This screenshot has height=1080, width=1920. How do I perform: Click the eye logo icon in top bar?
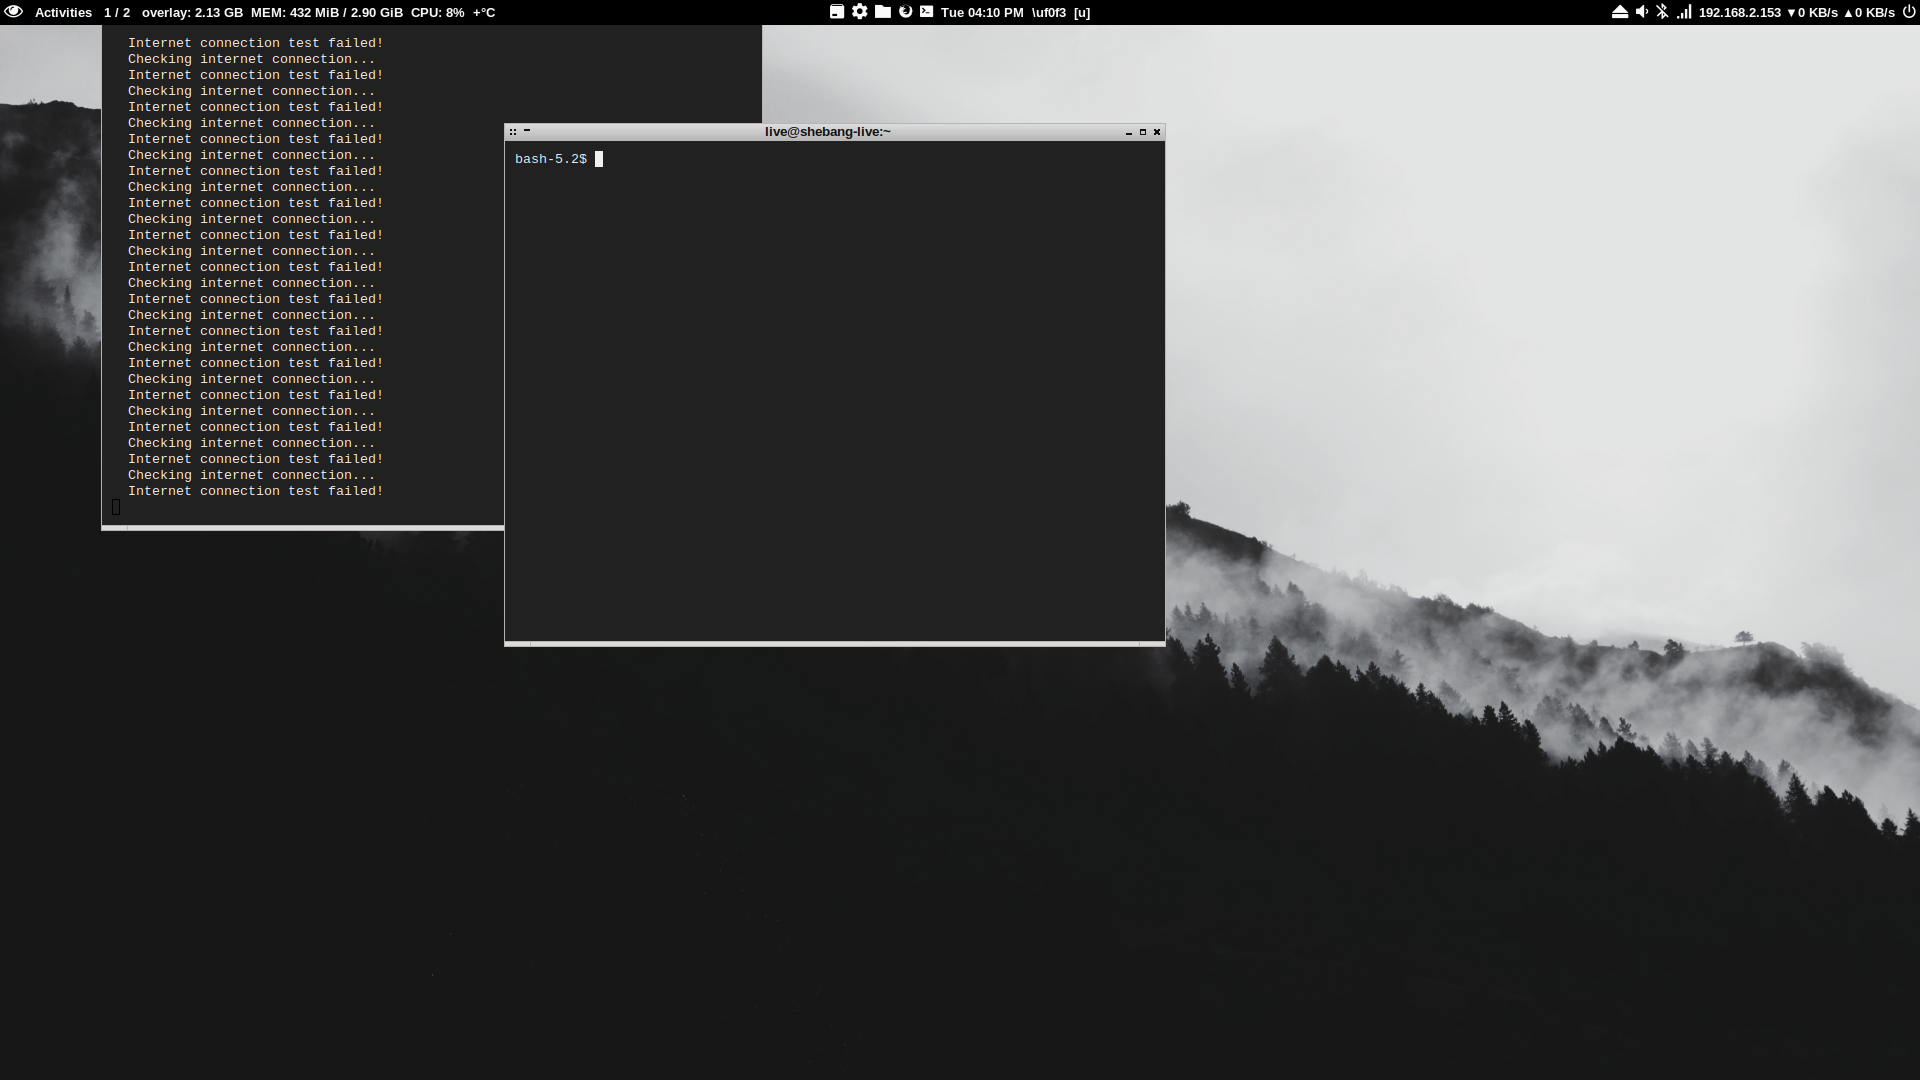14,12
